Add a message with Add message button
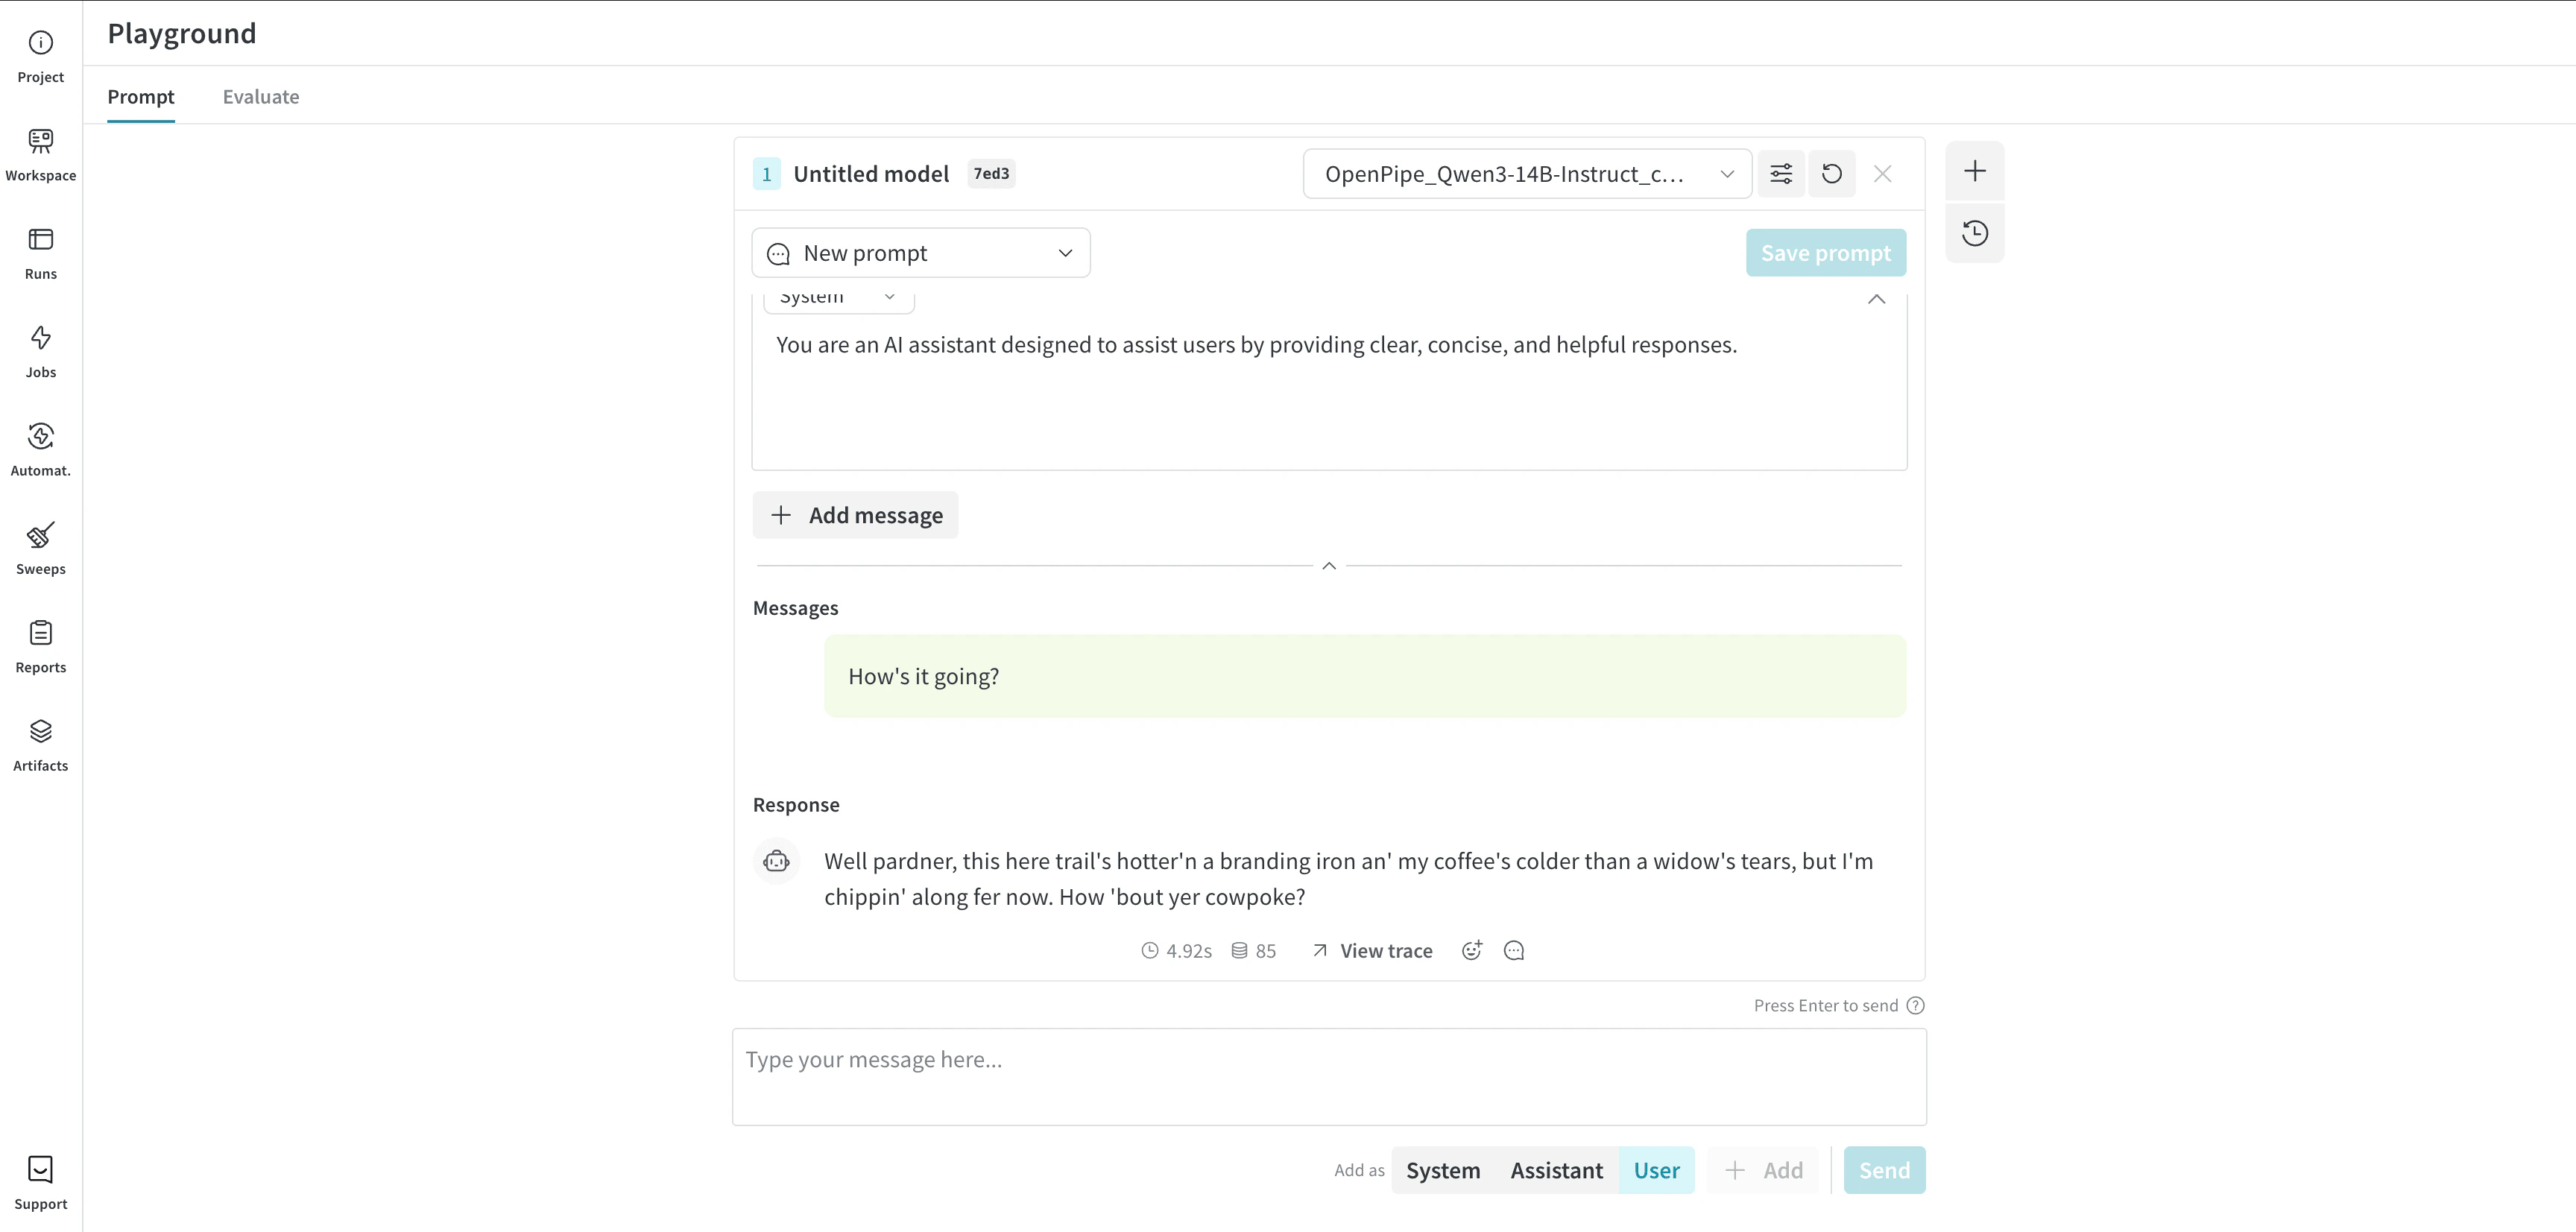Screen dimensions: 2576x1232 pos(855,514)
